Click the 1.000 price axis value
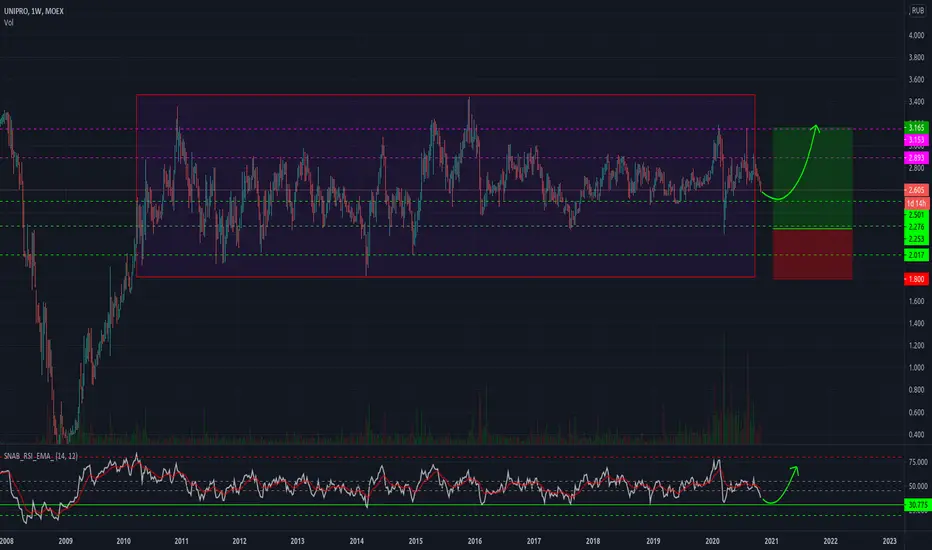 916,368
